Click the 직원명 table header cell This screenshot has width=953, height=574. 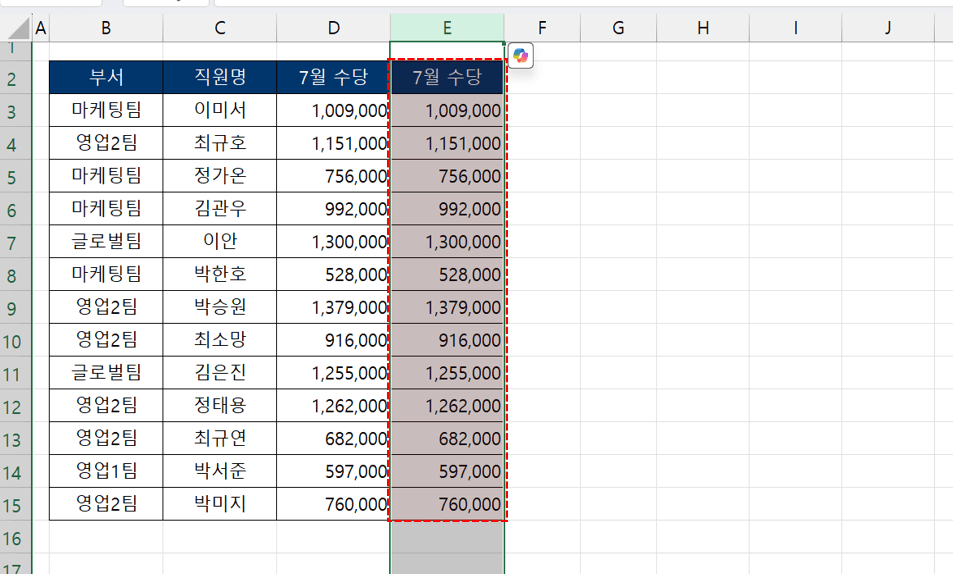(x=220, y=78)
